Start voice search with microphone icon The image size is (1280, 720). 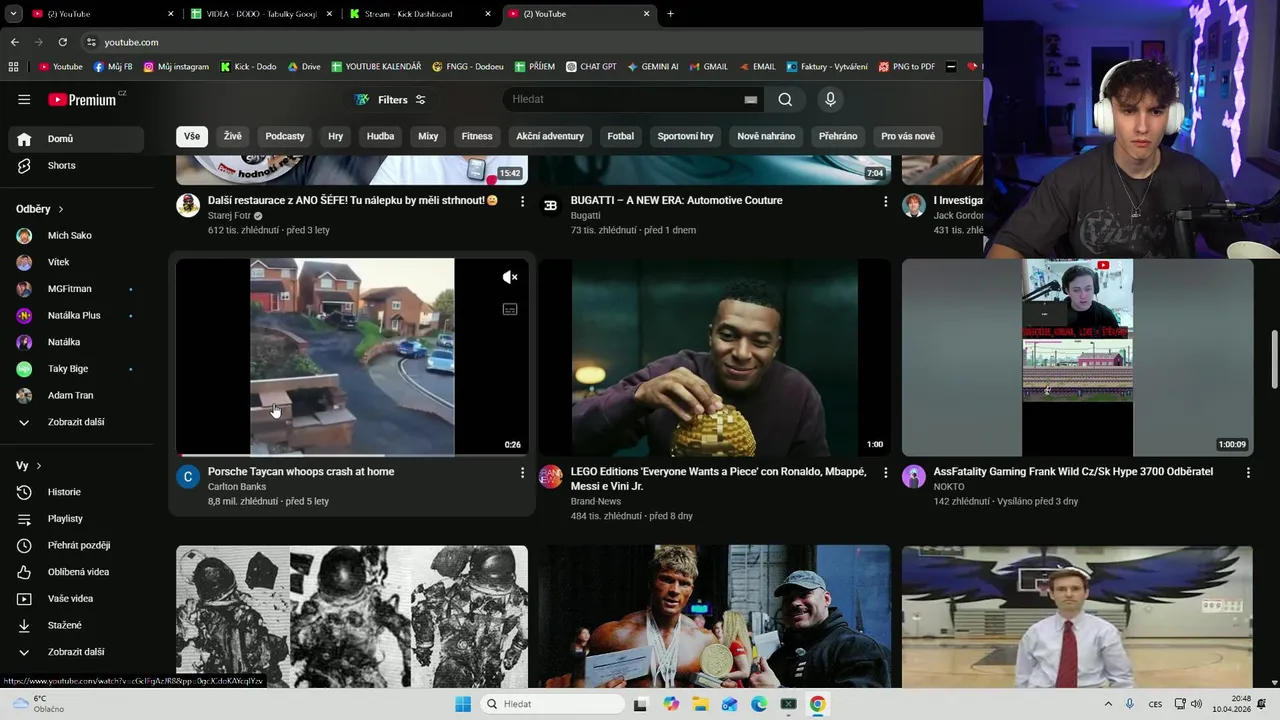coord(830,99)
